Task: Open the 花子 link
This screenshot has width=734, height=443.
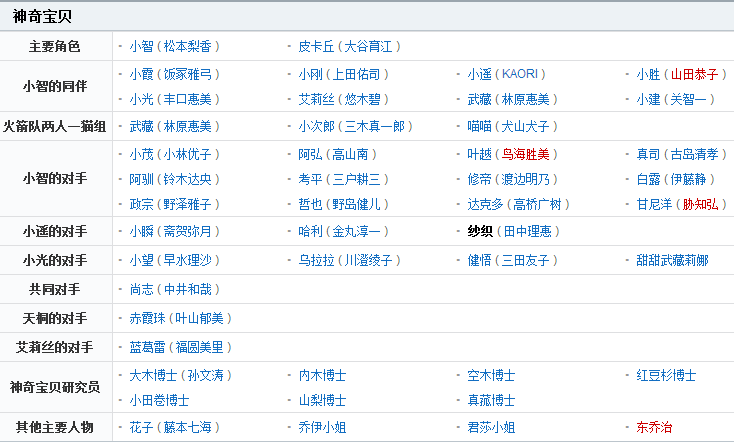Action: click(x=141, y=428)
